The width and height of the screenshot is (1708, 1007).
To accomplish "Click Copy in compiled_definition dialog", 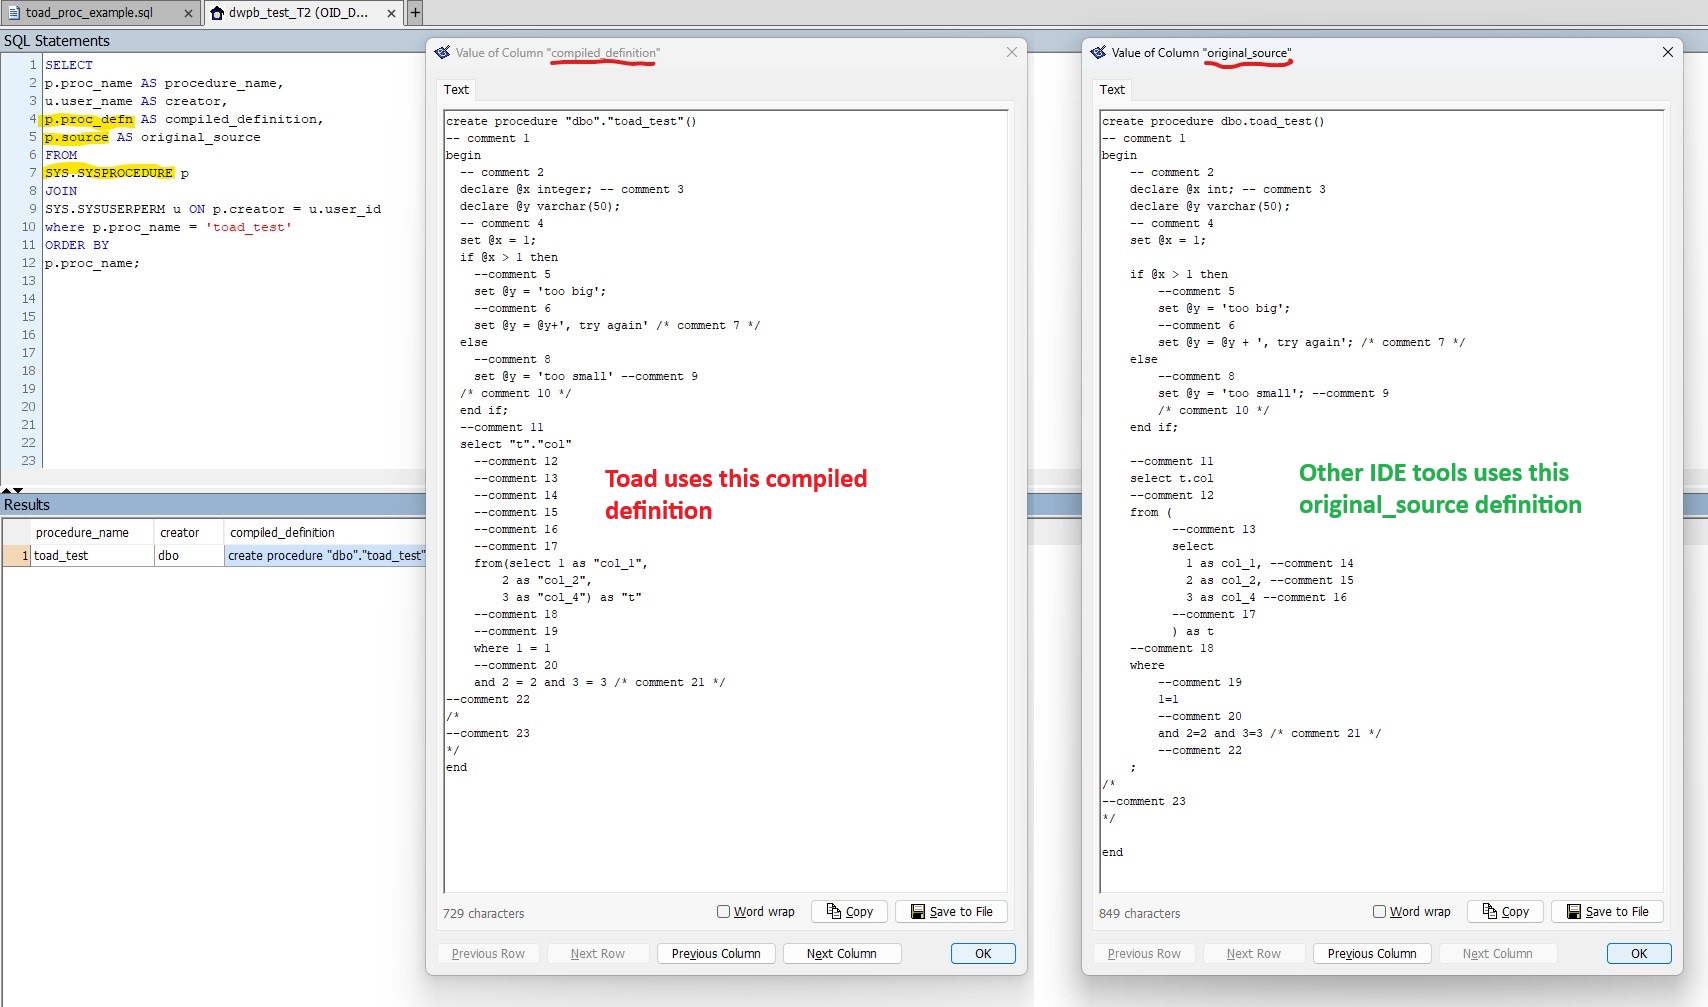I will 850,911.
